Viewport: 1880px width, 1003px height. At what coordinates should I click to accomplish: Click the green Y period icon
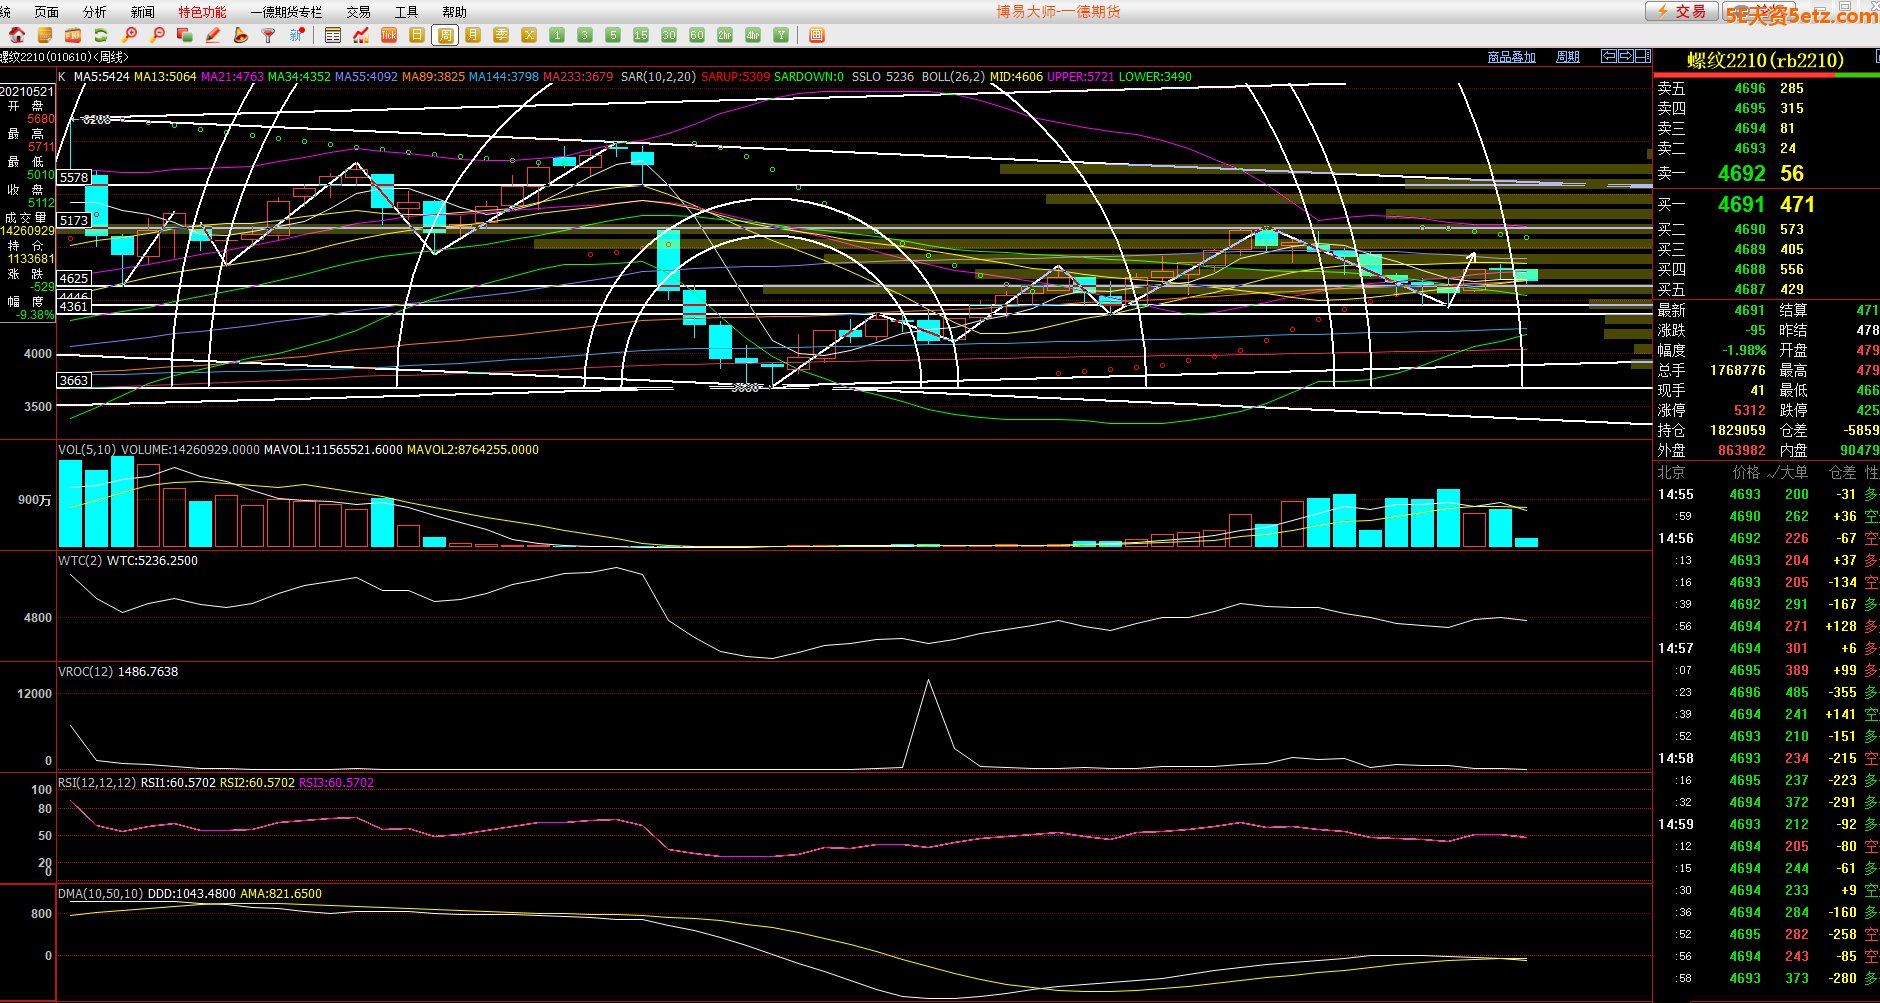point(781,35)
